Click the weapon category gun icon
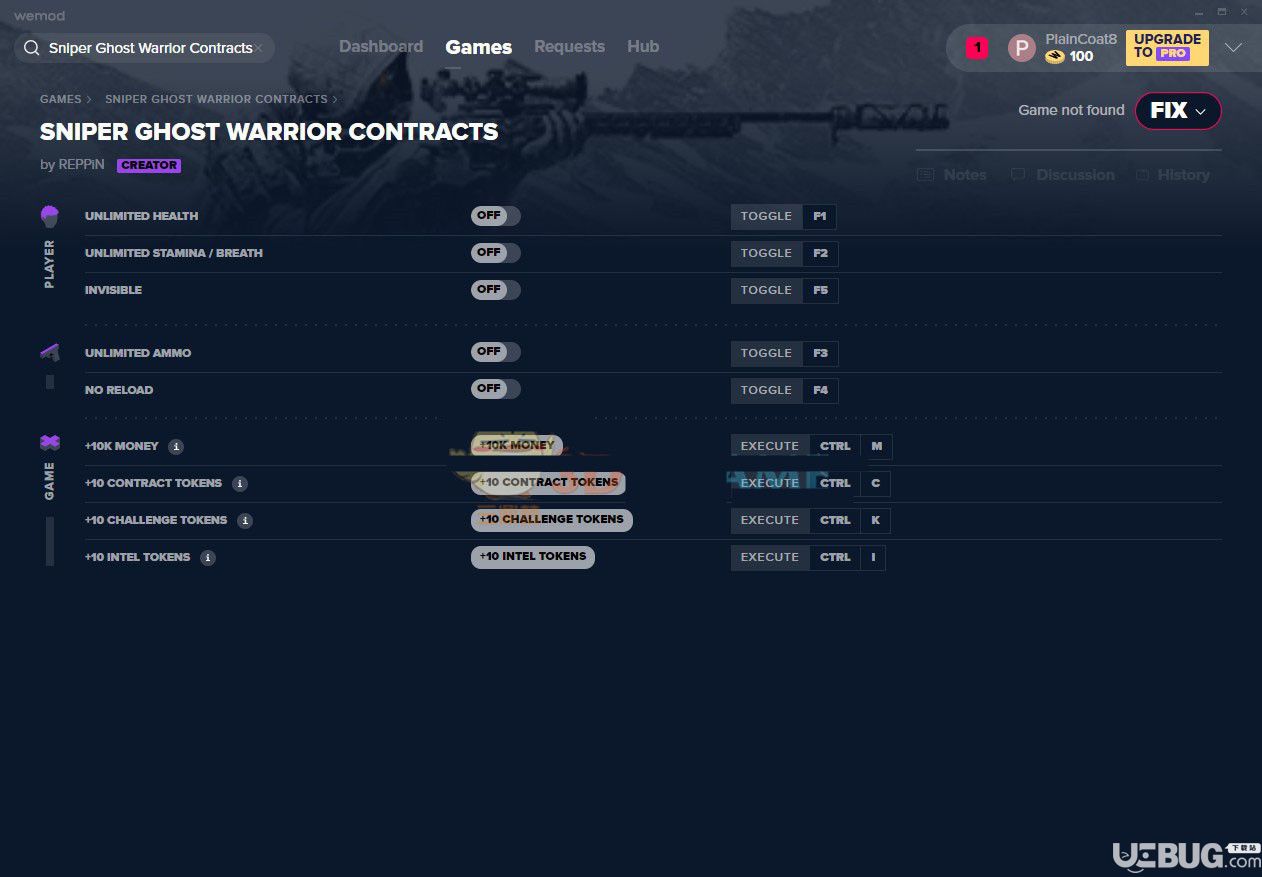1262x877 pixels. pos(50,352)
